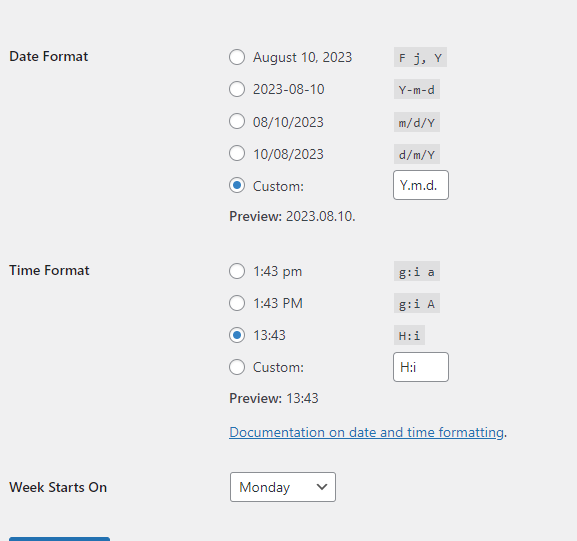Choose the 2023-08-10 date format option
This screenshot has height=541, width=577.
click(237, 89)
